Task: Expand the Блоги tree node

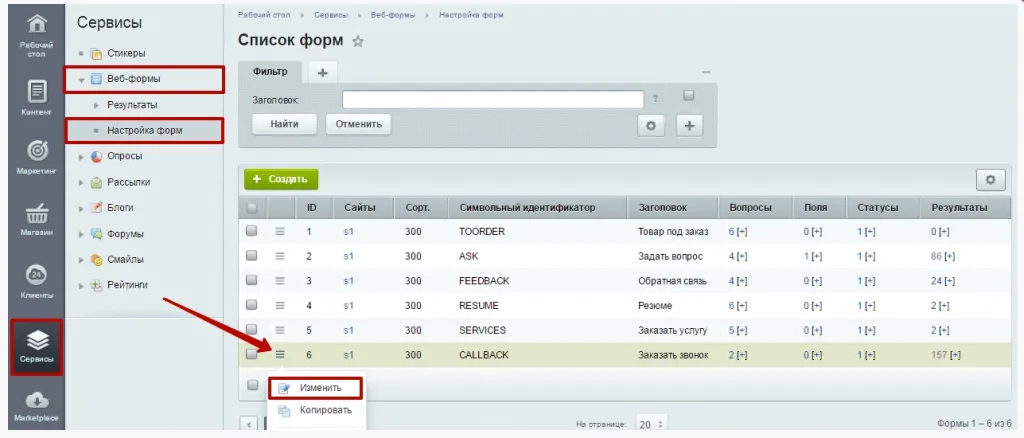Action: point(82,208)
